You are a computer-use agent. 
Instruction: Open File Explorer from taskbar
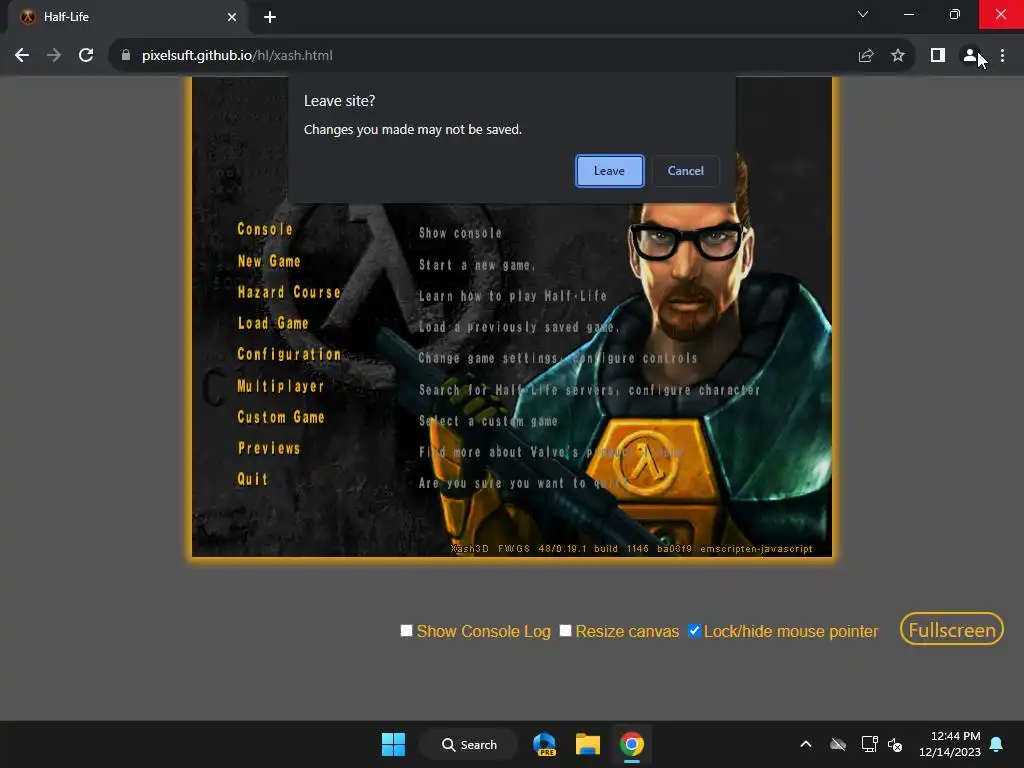click(588, 744)
